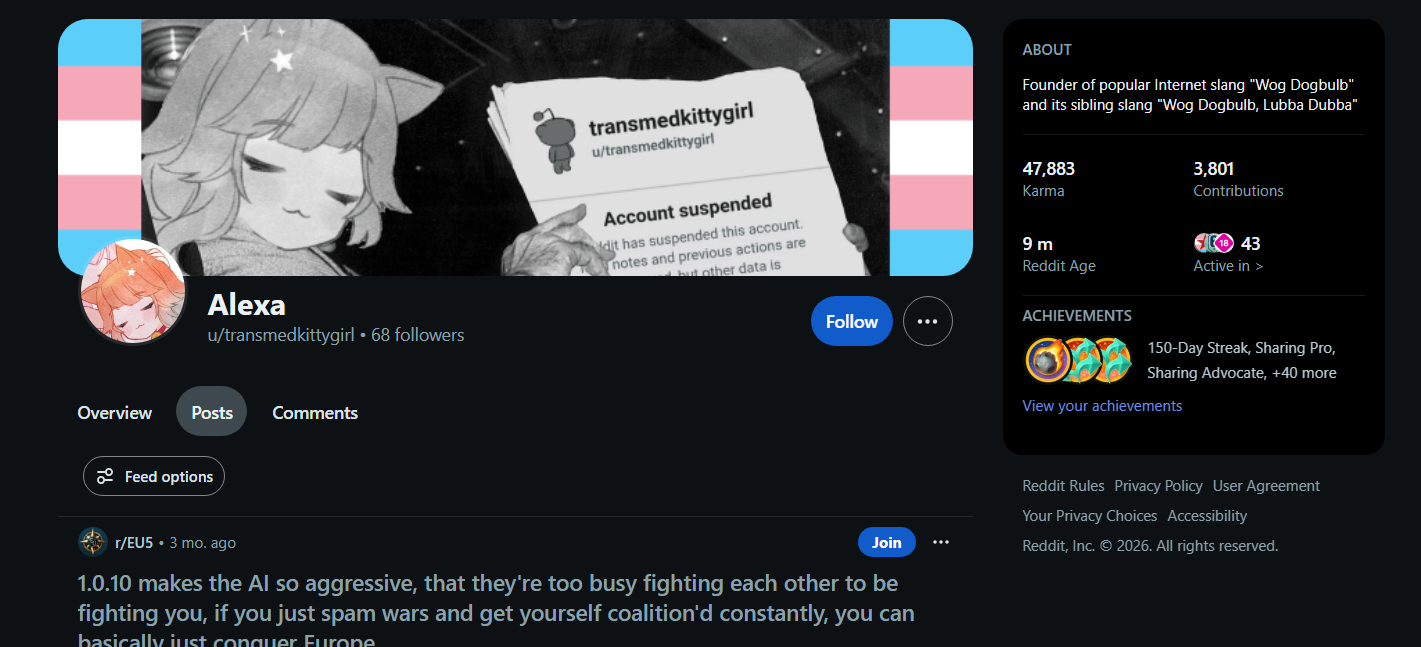
Task: Expand the Active in communities list
Action: [1228, 266]
